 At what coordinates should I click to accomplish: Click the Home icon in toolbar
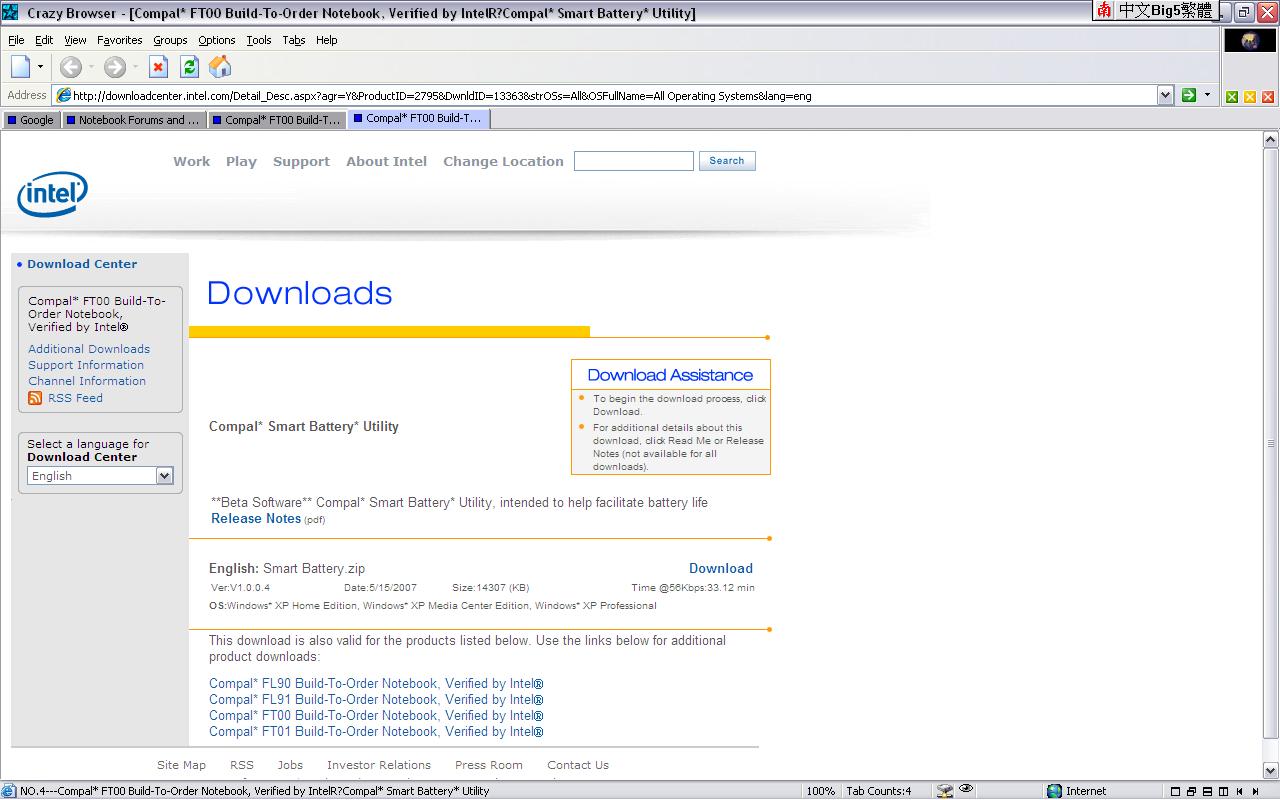(x=220, y=67)
